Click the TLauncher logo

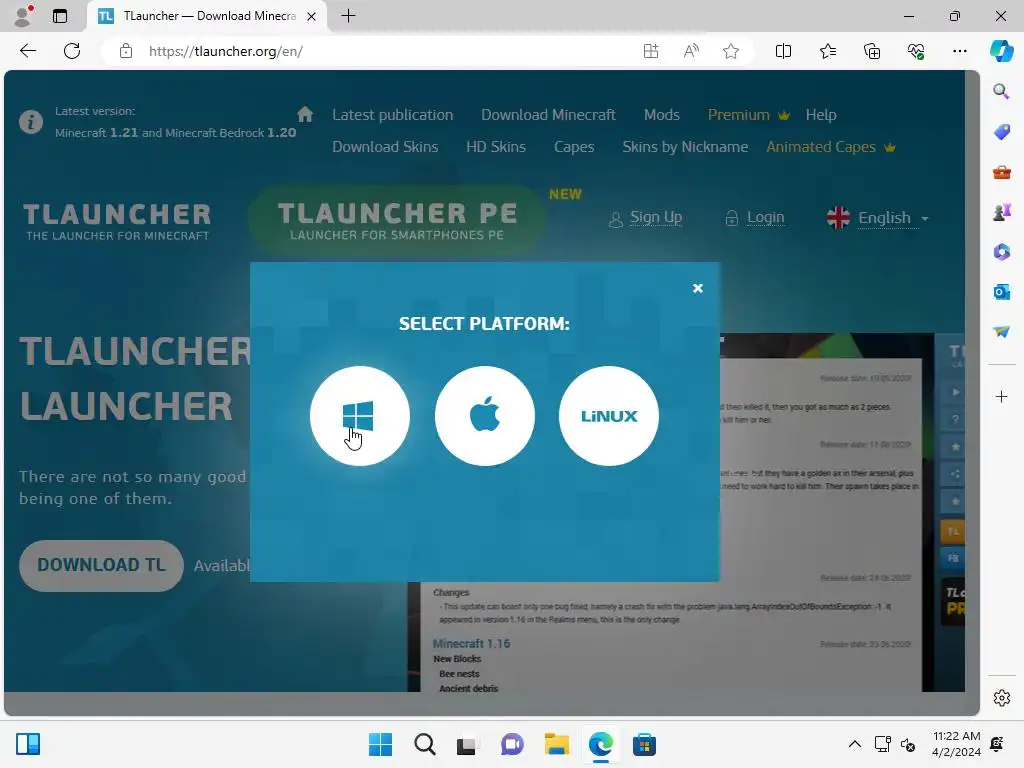118,221
